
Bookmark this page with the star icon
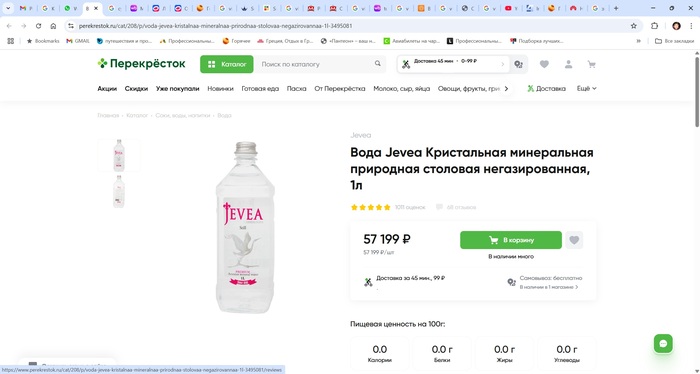[633, 26]
